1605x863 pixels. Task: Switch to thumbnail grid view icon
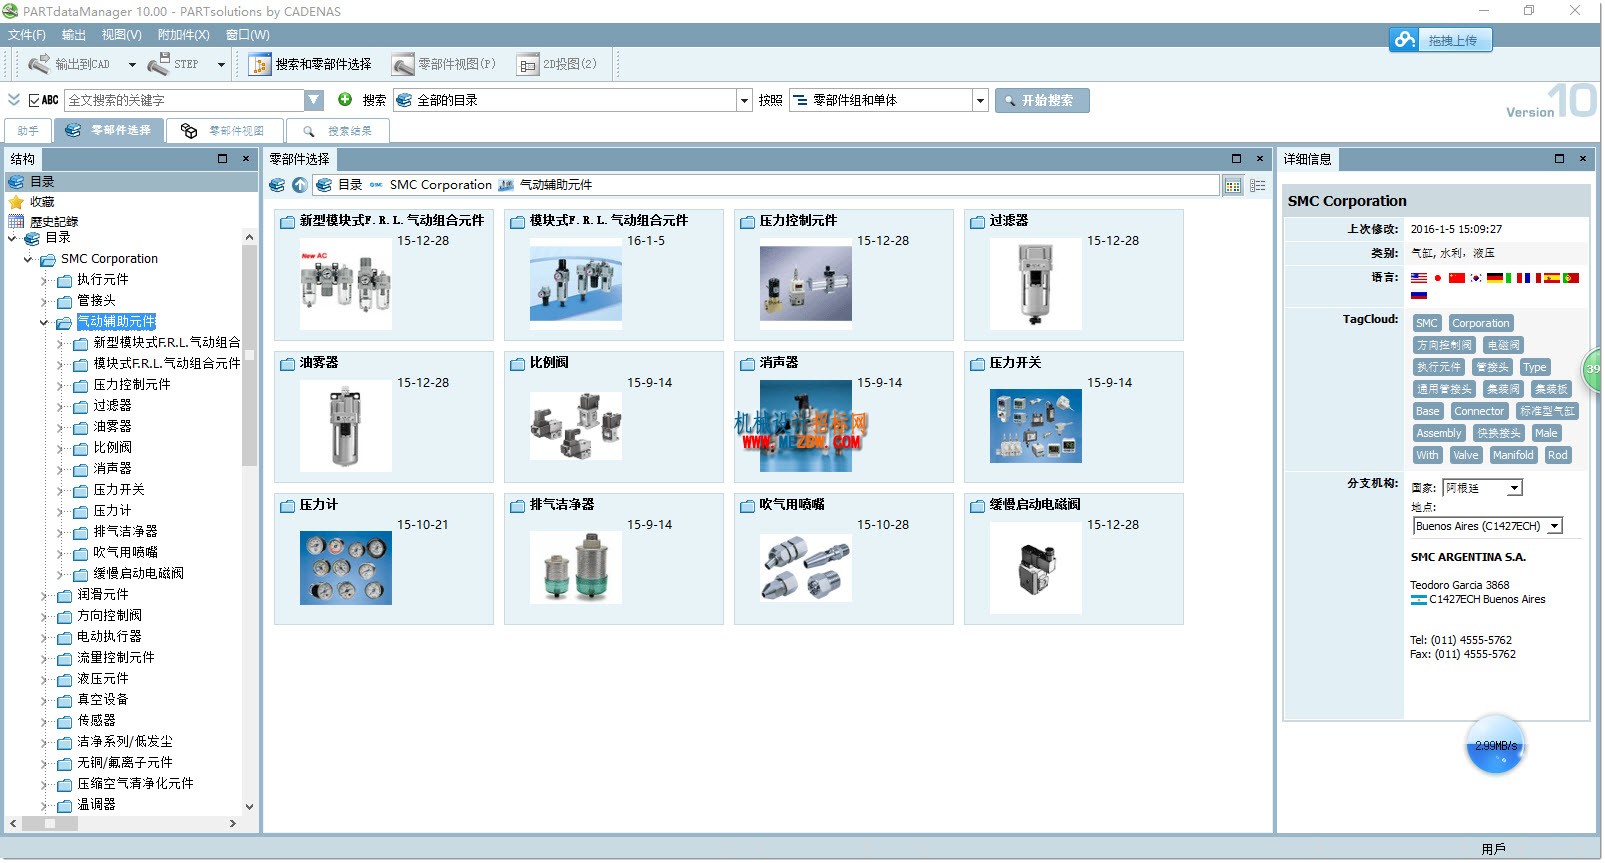(1233, 186)
